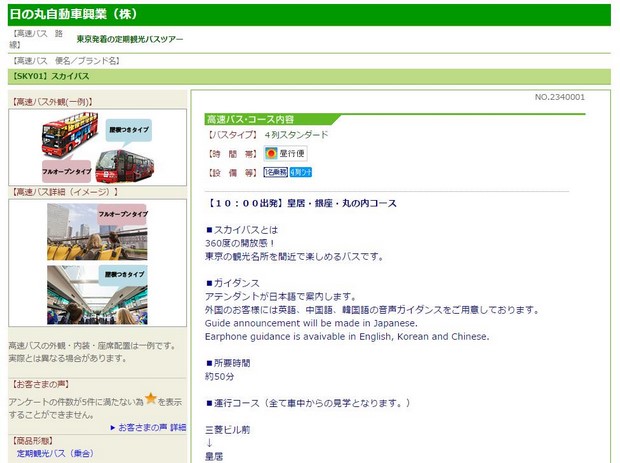Click the 屋根つきタイプ interior photo
This screenshot has height=463, width=620.
(97, 295)
